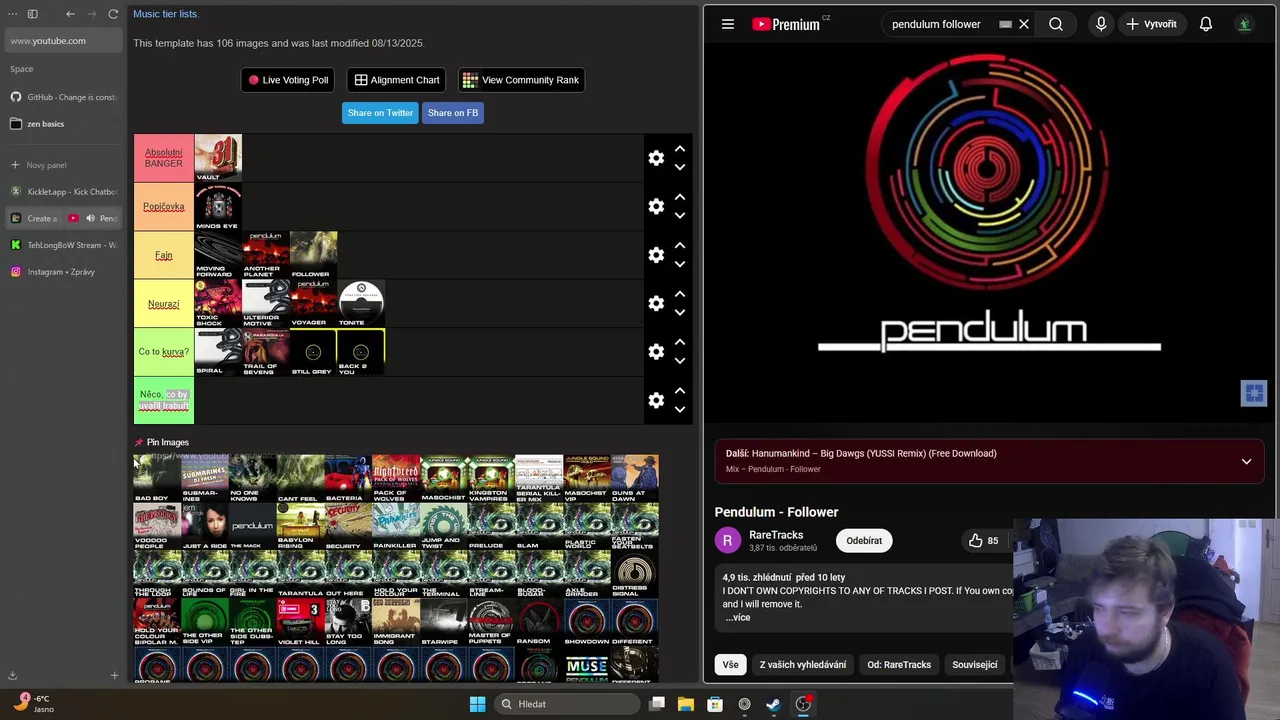Select the 'Z vašich vyhledávání' filter chip
This screenshot has width=1280, height=720.
(803, 665)
